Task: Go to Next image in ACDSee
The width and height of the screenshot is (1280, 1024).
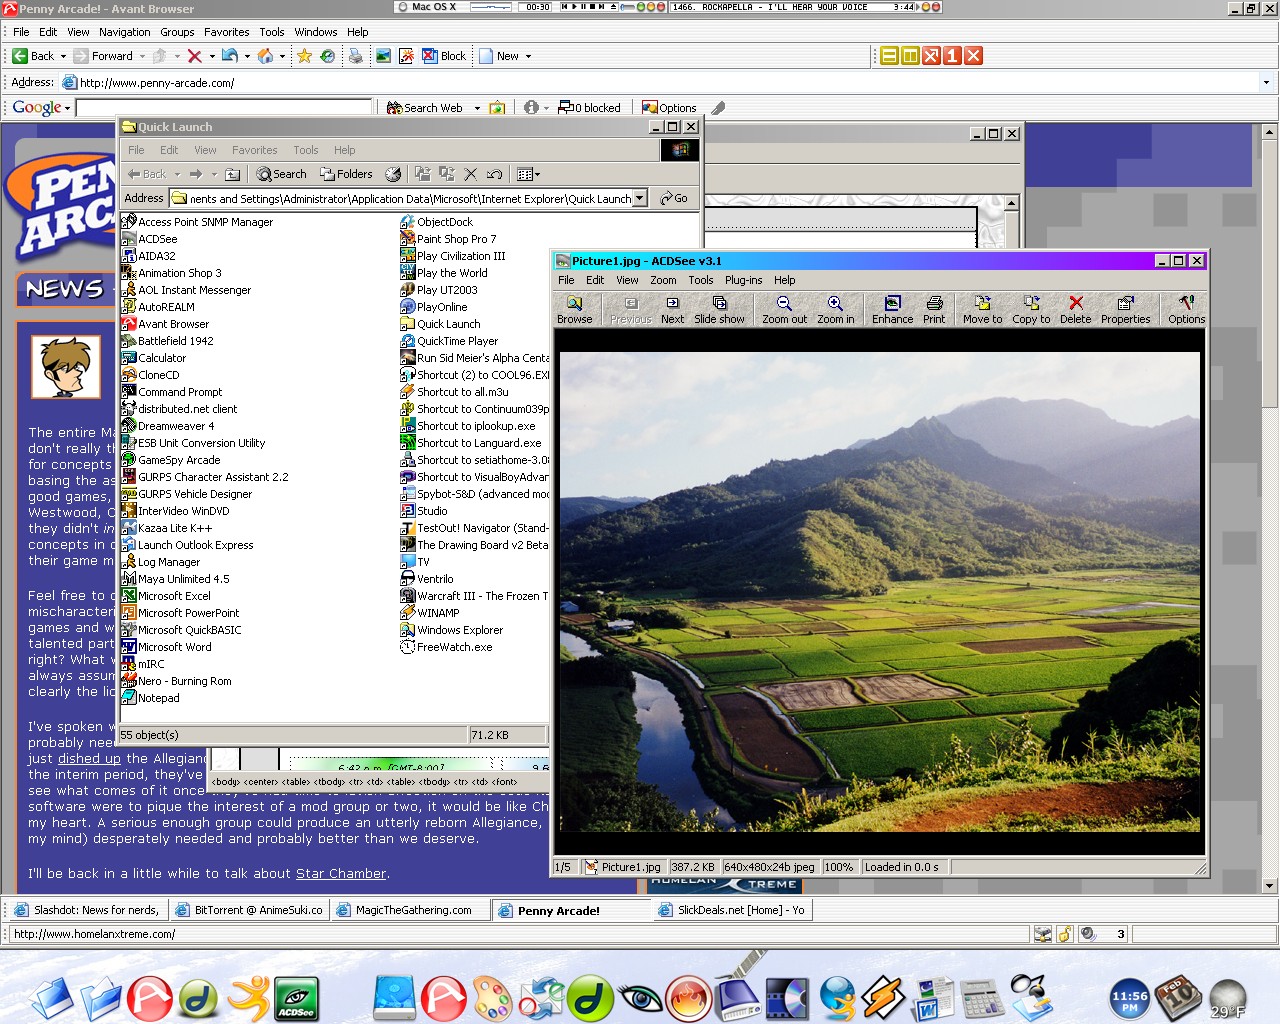Action: (672, 310)
